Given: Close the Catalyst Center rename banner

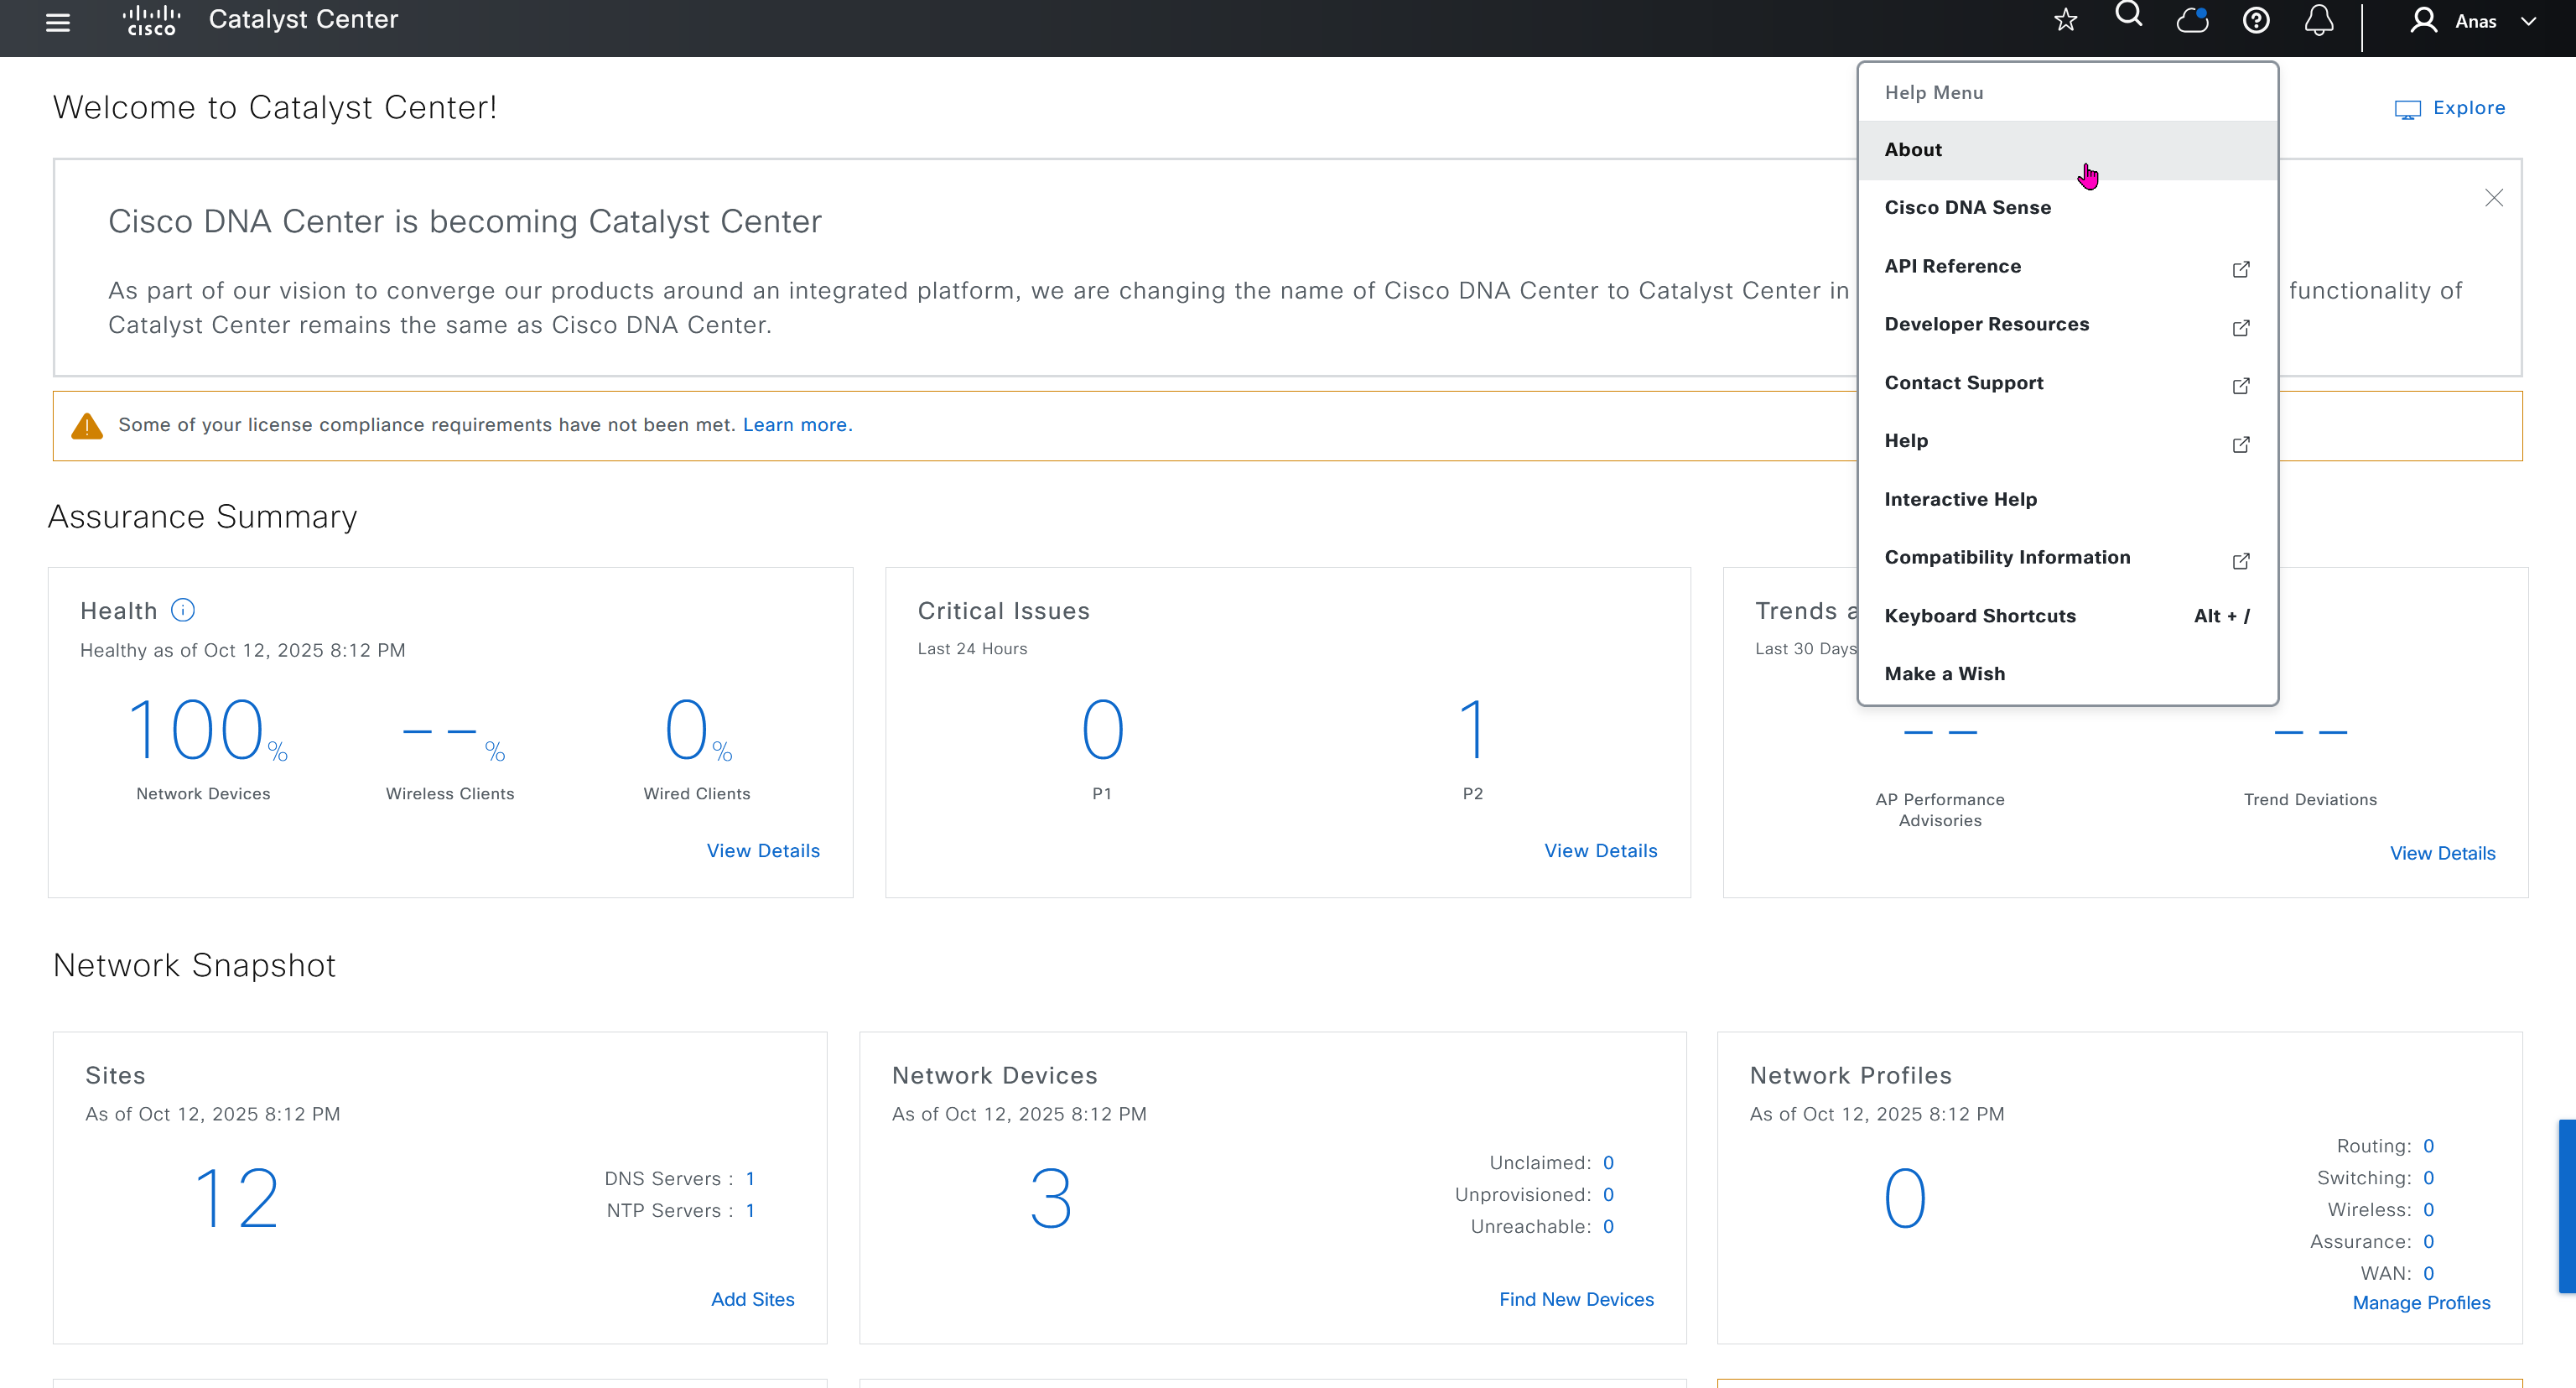Looking at the screenshot, I should [2494, 198].
